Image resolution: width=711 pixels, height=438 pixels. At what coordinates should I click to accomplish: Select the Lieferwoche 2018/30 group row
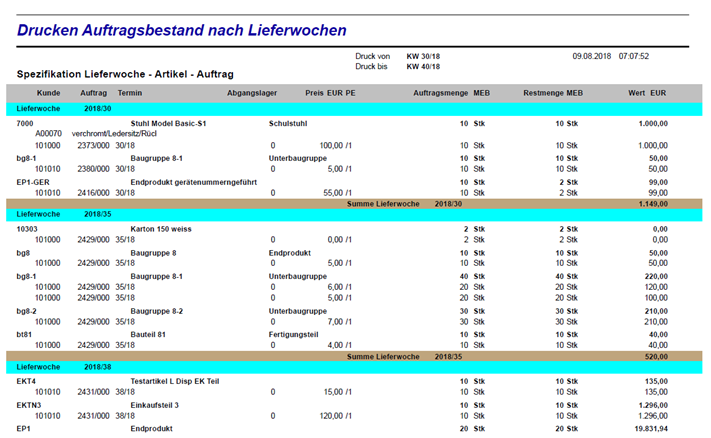(x=354, y=109)
